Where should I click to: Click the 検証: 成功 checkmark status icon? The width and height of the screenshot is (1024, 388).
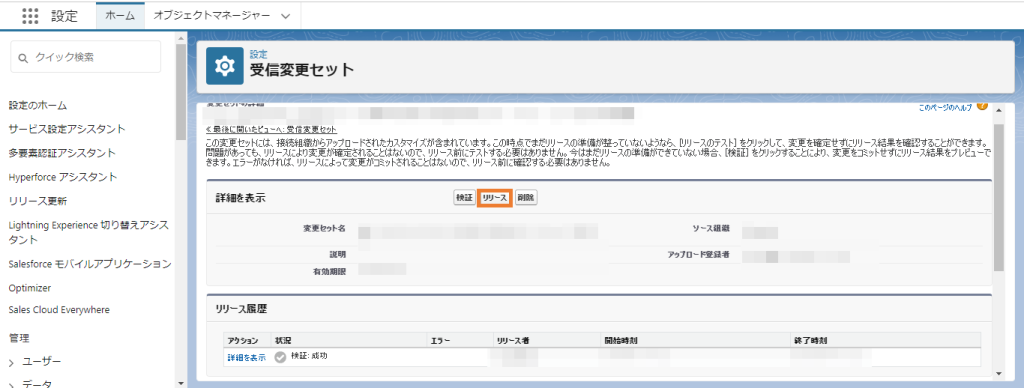[x=280, y=357]
